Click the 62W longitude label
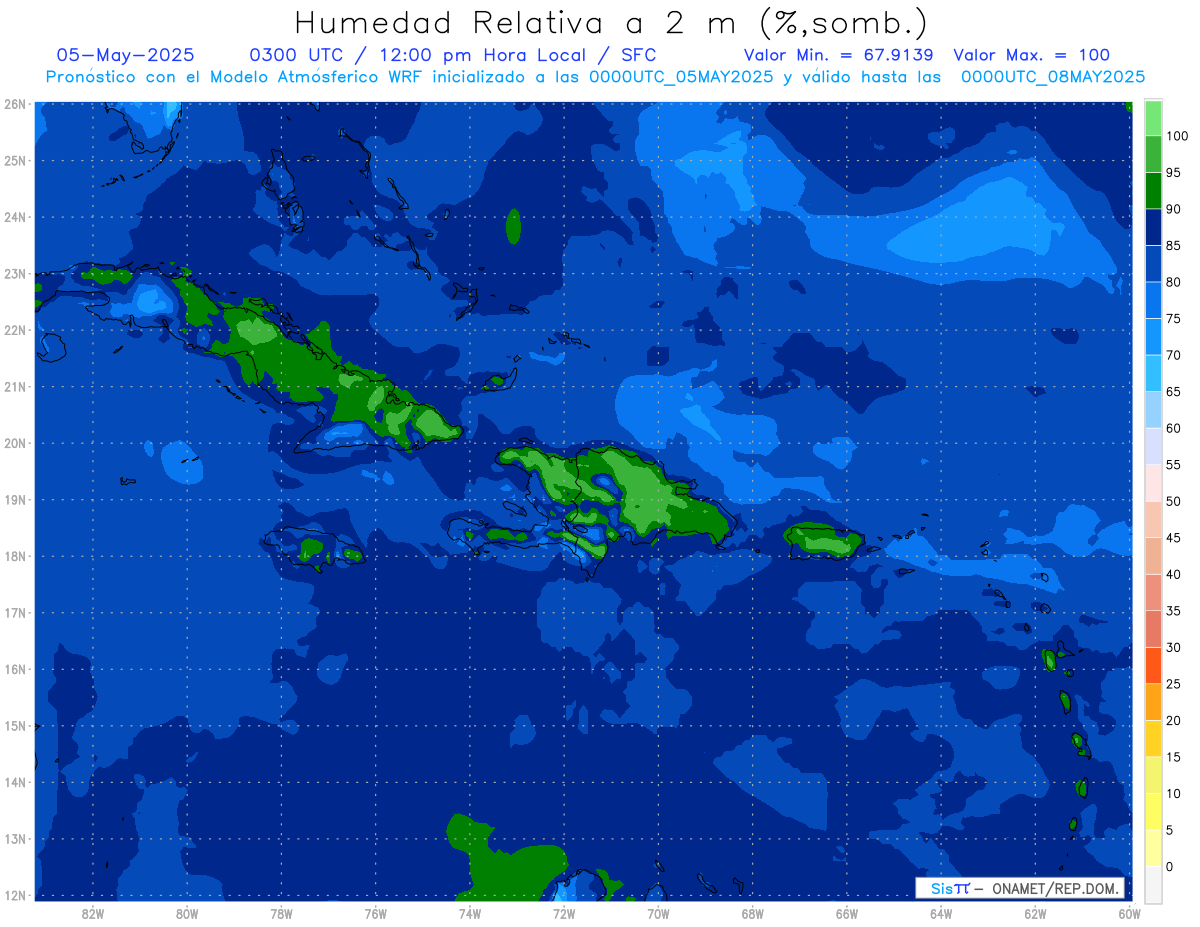 tap(1035, 914)
